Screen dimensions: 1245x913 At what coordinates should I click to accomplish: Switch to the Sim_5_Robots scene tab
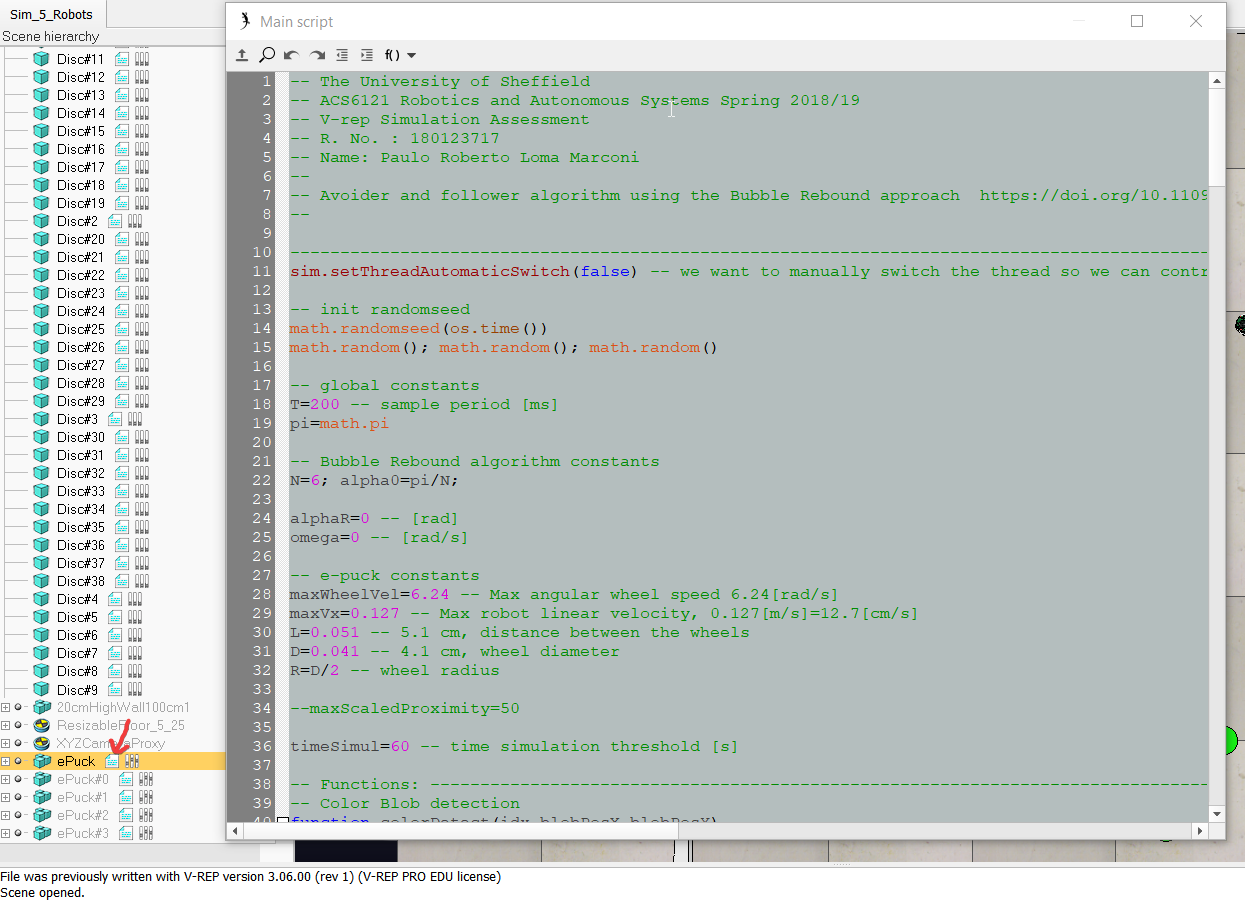51,14
